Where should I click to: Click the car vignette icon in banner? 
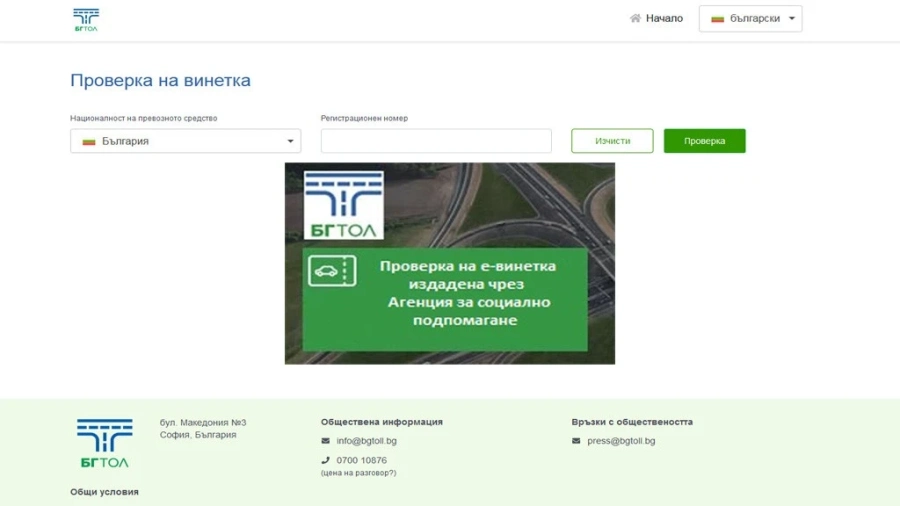click(332, 271)
